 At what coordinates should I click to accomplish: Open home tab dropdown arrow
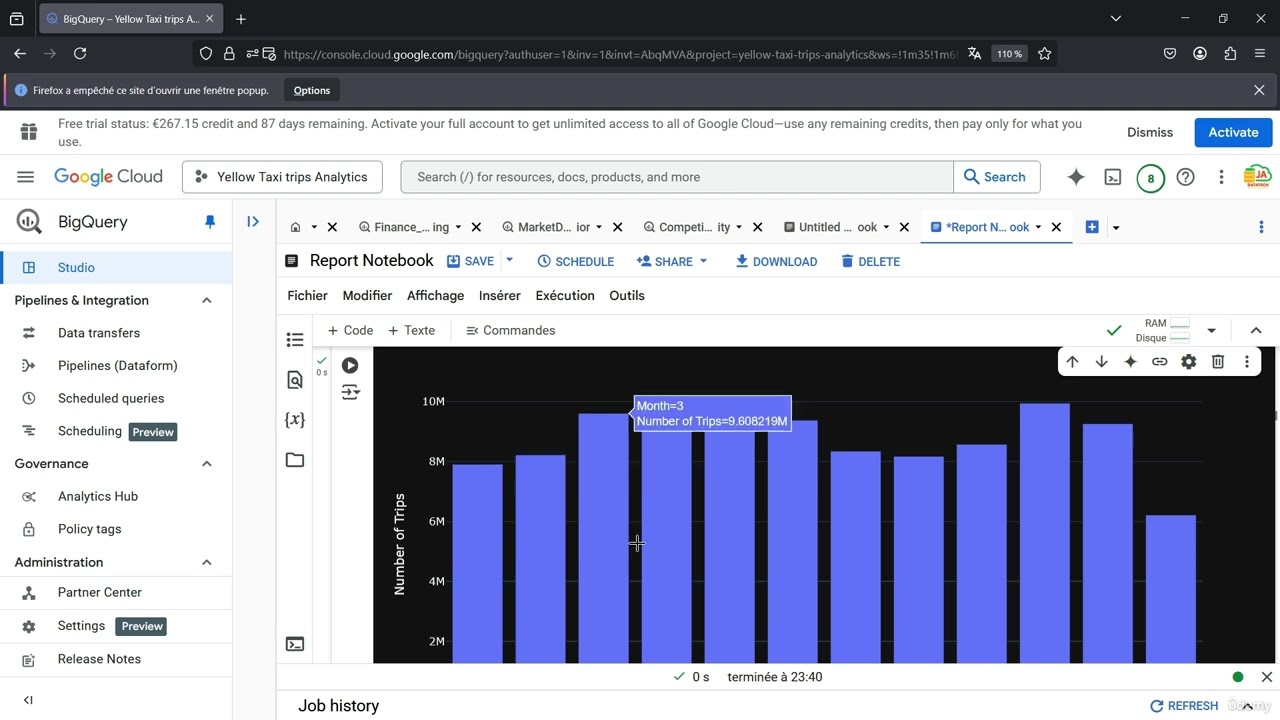coord(314,227)
